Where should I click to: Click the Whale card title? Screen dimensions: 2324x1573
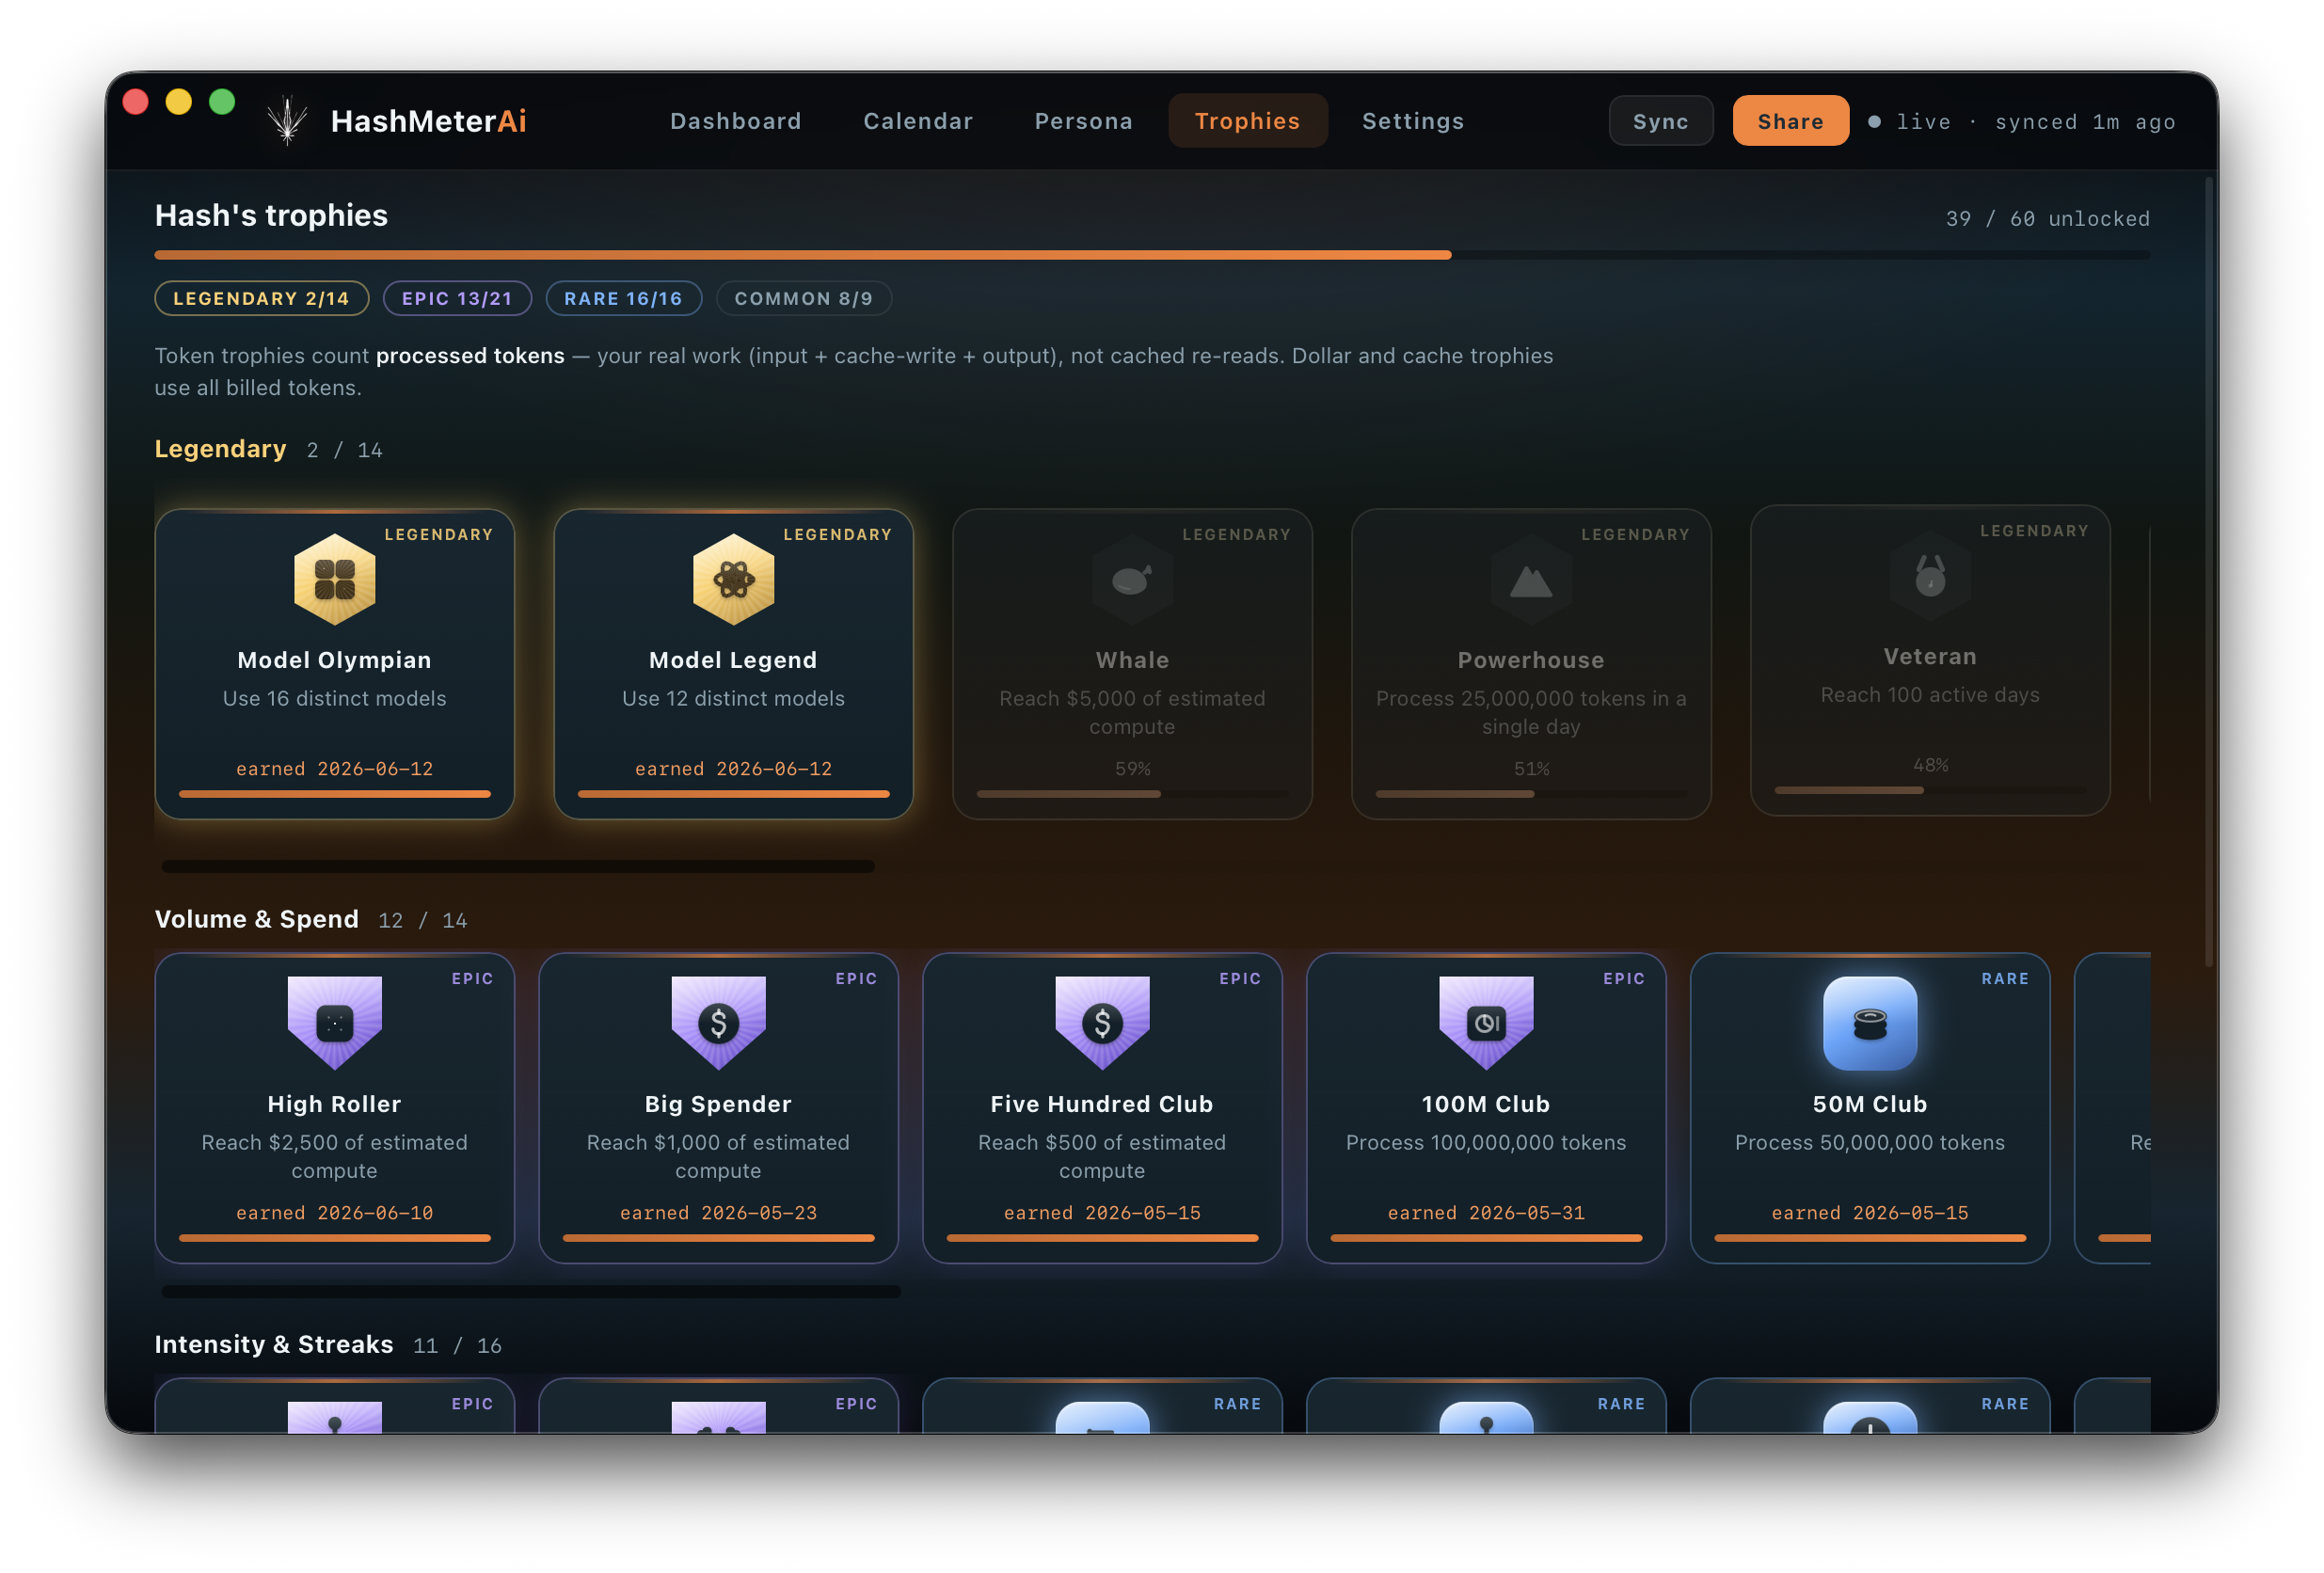point(1132,660)
